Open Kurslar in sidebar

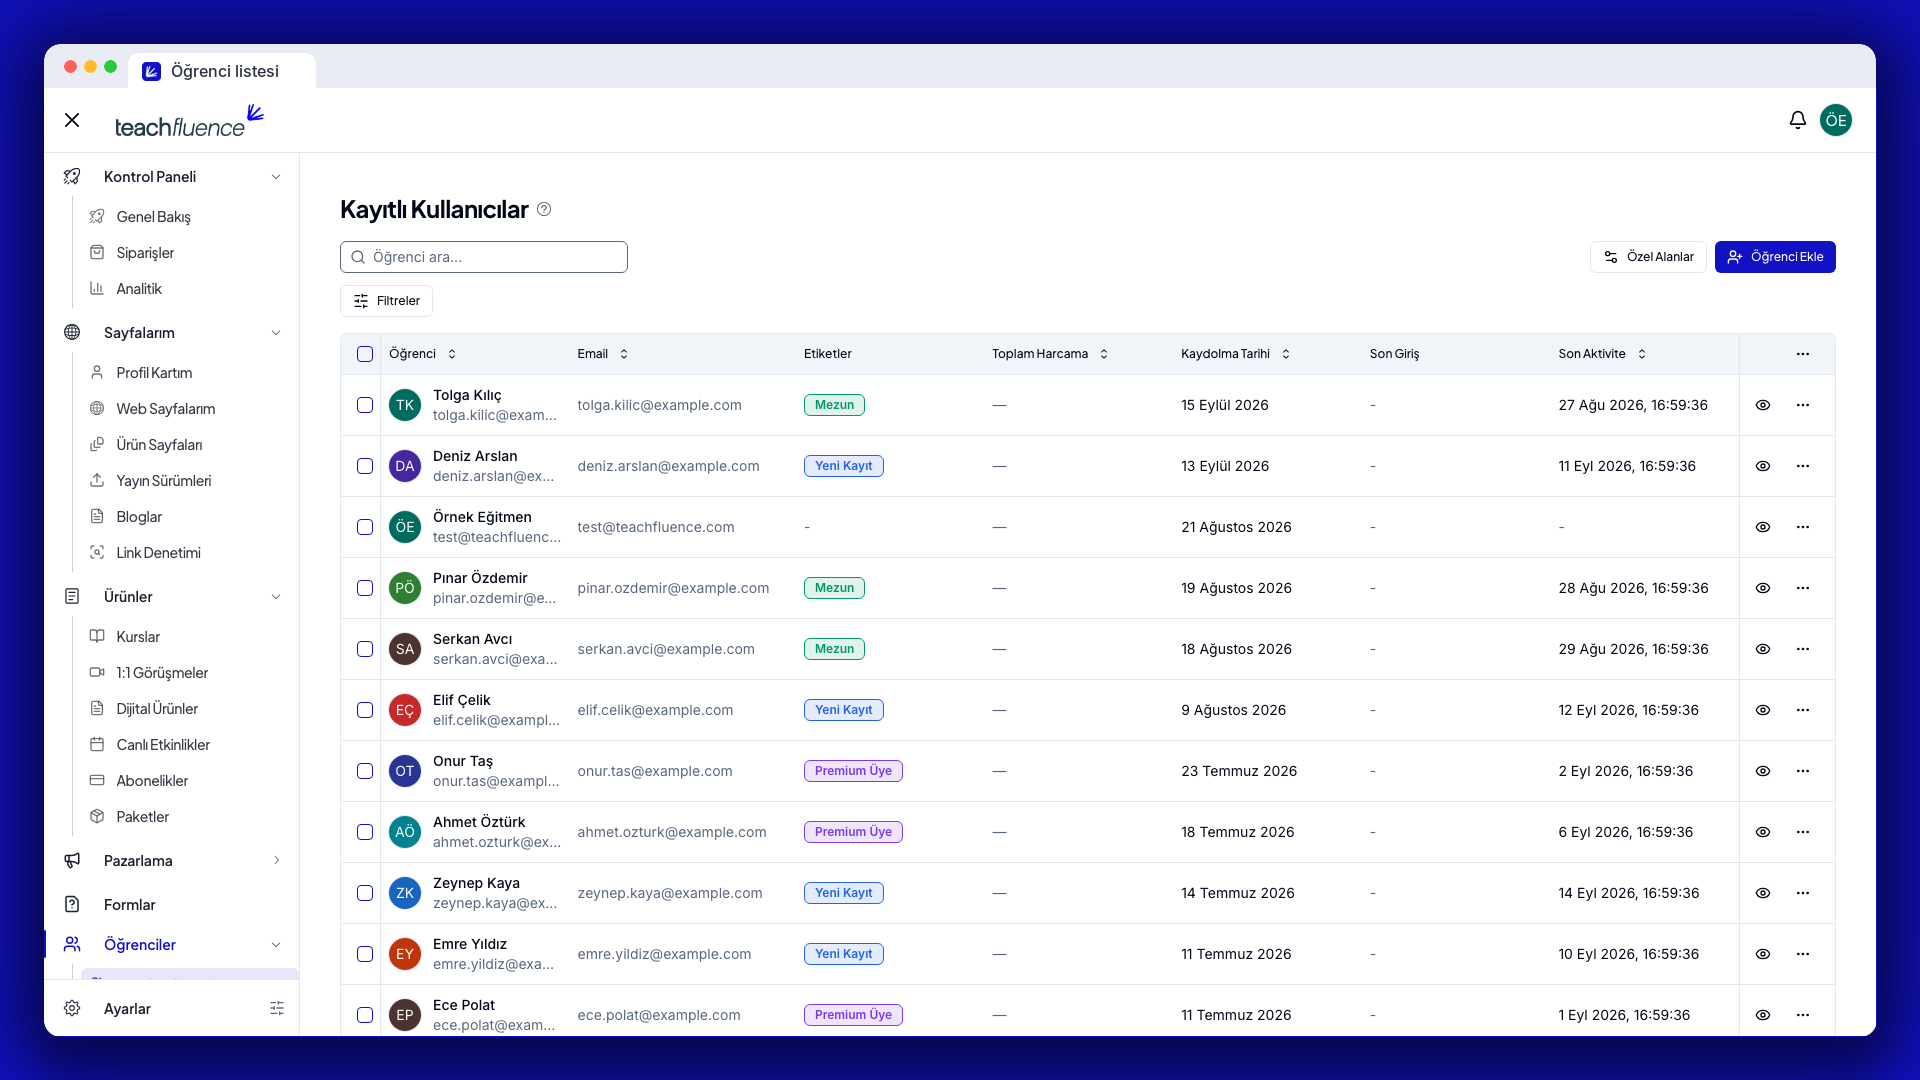[138, 637]
